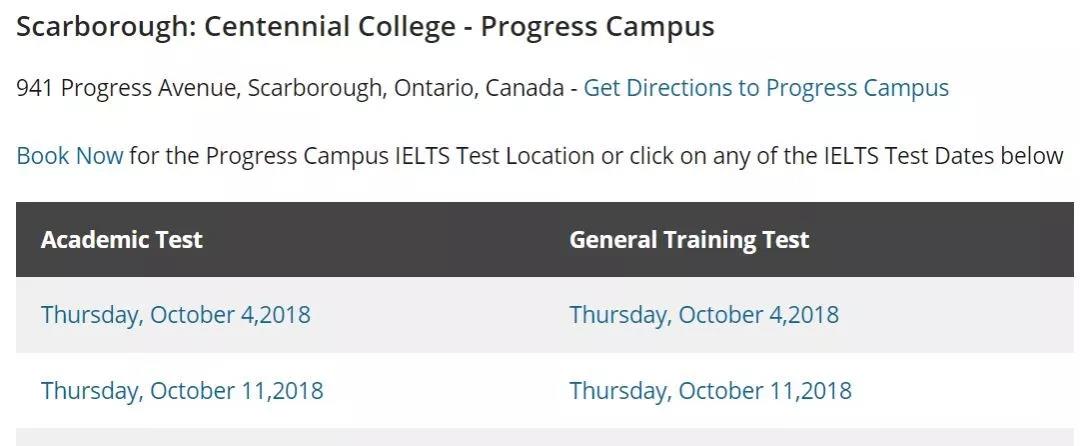
Task: Select Academic Test Thursday, October 4, 2018
Action: (x=176, y=315)
